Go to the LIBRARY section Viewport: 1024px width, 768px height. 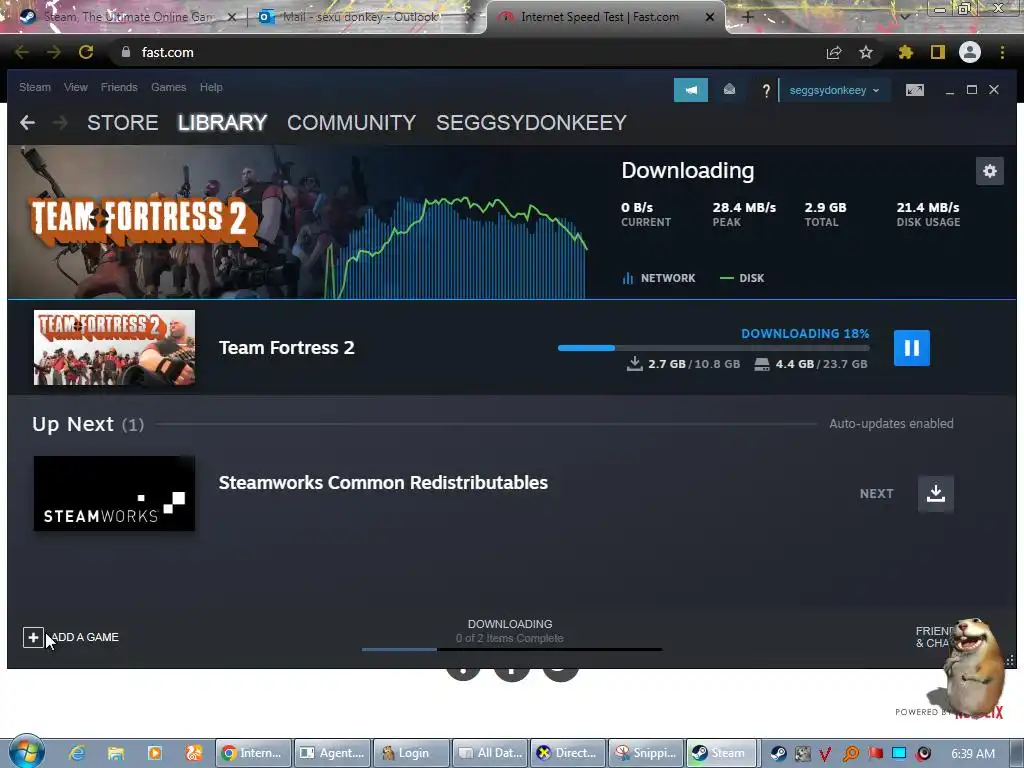coord(222,122)
